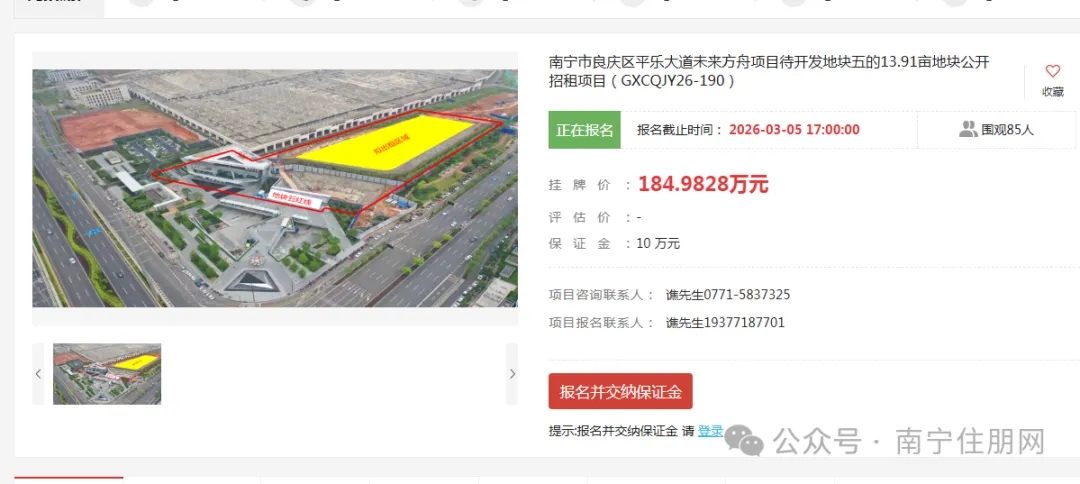
Task: Click signup contact number 19377187701
Action: click(x=743, y=322)
